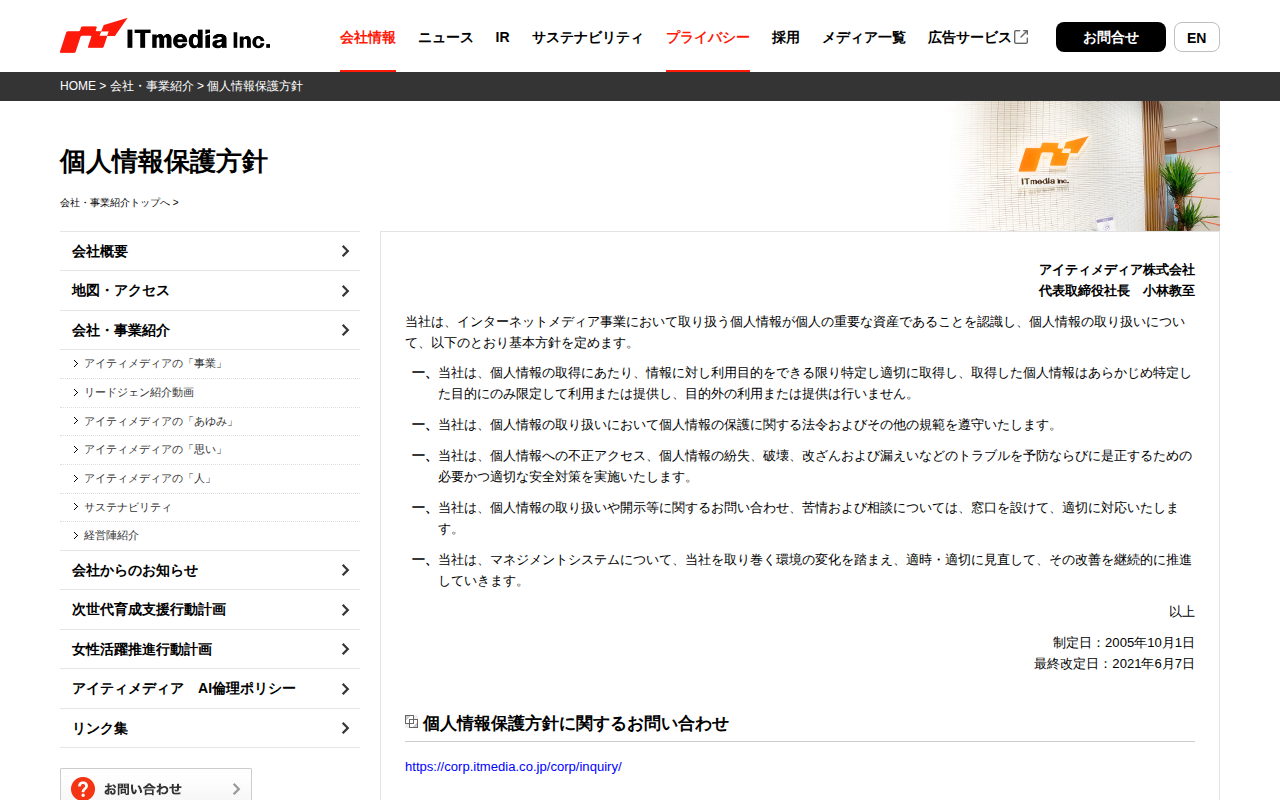Switch language with the EN button
The image size is (1280, 800).
(x=1197, y=37)
